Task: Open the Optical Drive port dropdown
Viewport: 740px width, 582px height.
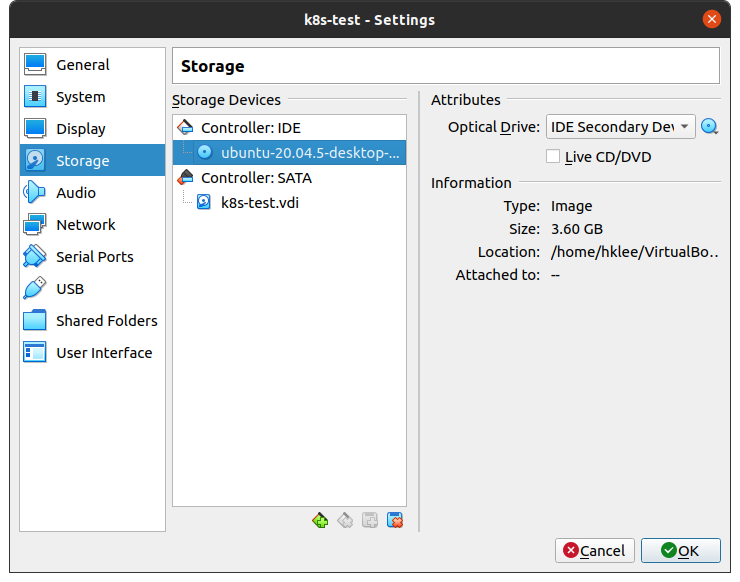Action: (x=621, y=127)
